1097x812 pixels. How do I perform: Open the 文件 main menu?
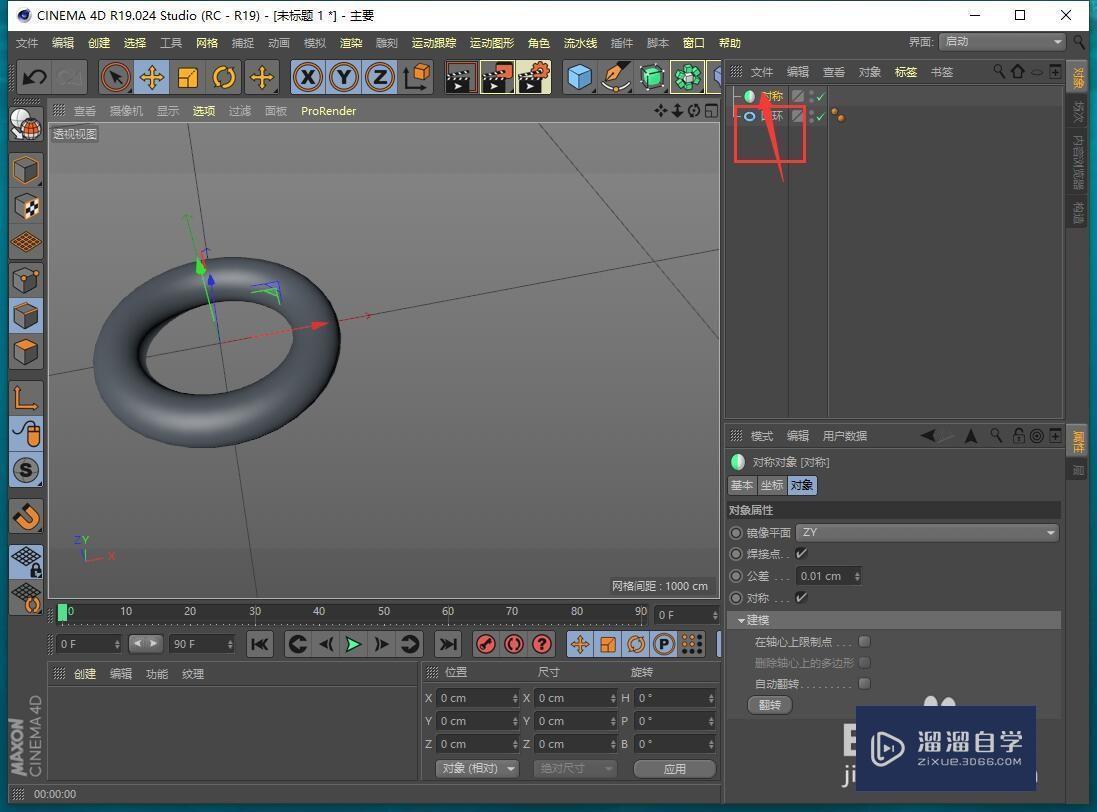(x=27, y=43)
